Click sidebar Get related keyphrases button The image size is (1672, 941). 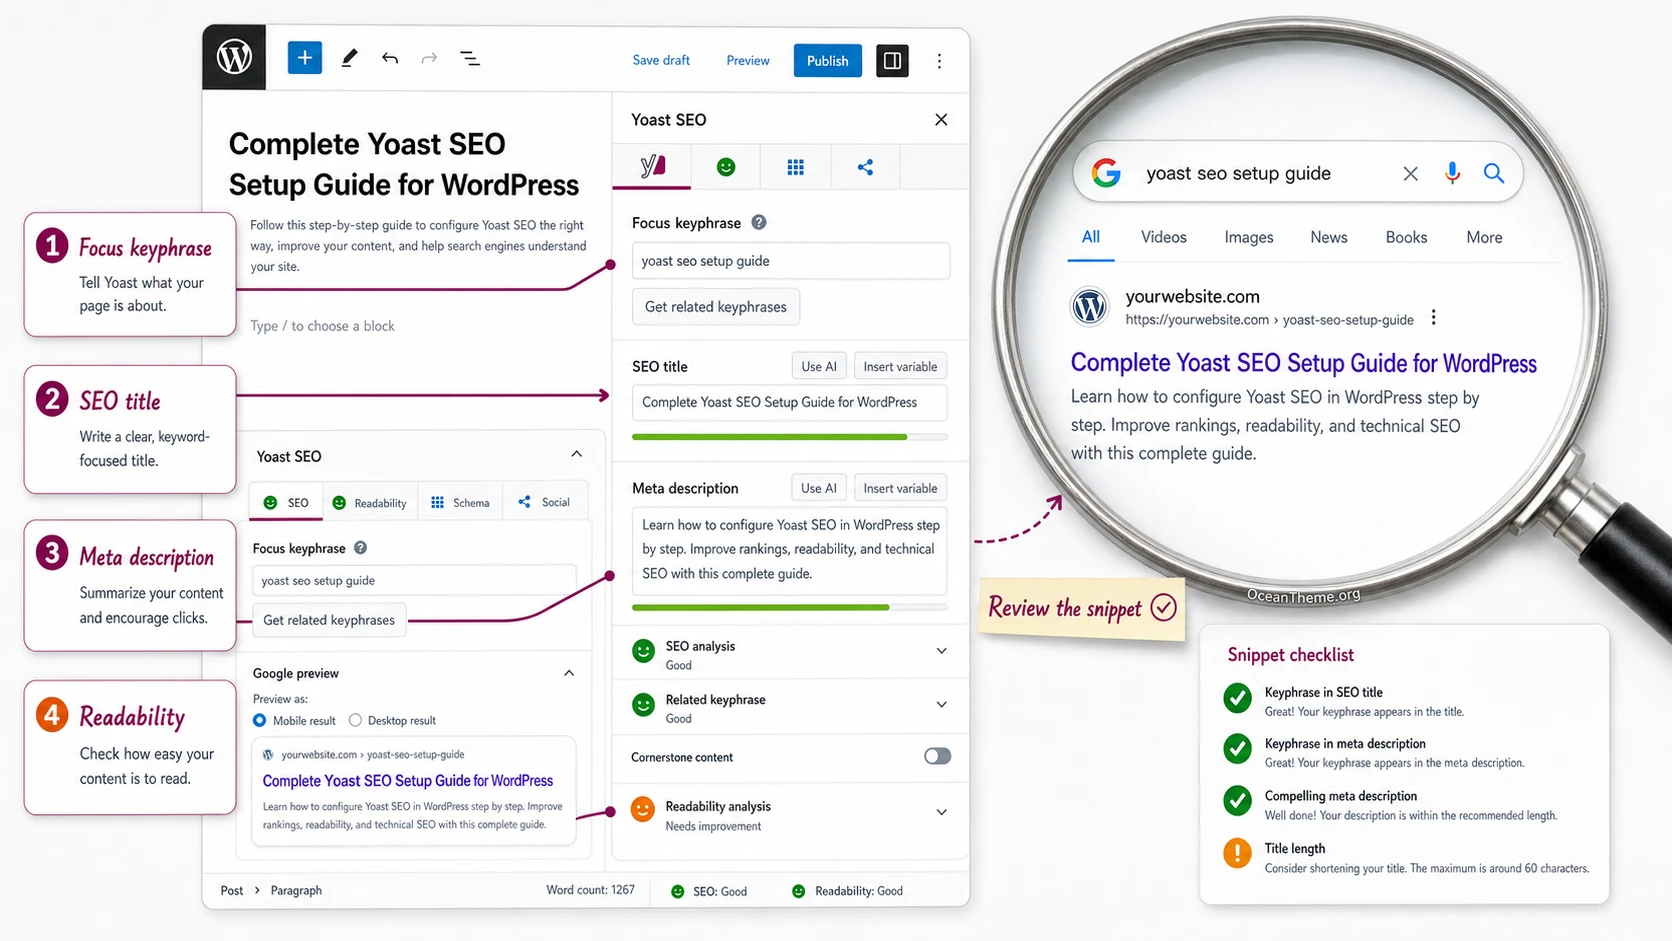(716, 307)
